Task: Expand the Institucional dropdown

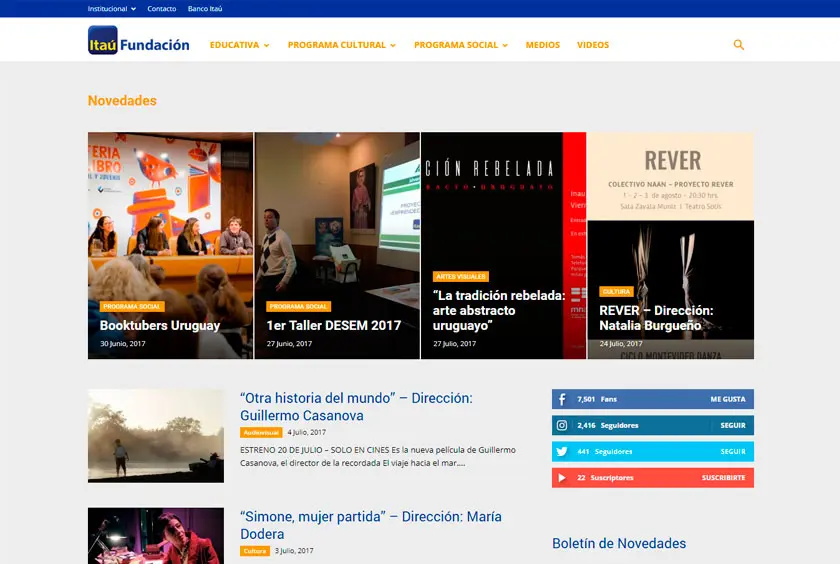Action: click(111, 9)
